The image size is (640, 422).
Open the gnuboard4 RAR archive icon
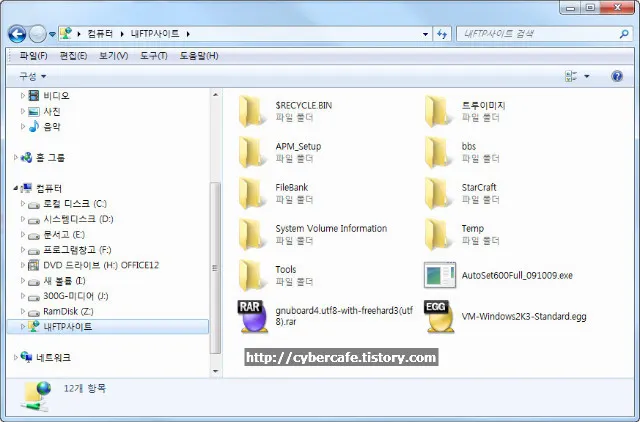pyautogui.click(x=249, y=316)
